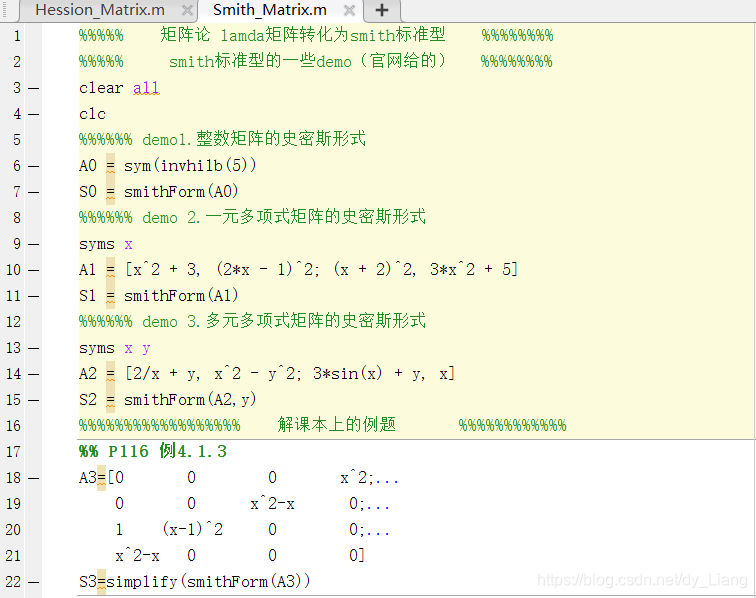Close the Smith_Matrix.m tab
This screenshot has width=756, height=598.
click(x=350, y=10)
